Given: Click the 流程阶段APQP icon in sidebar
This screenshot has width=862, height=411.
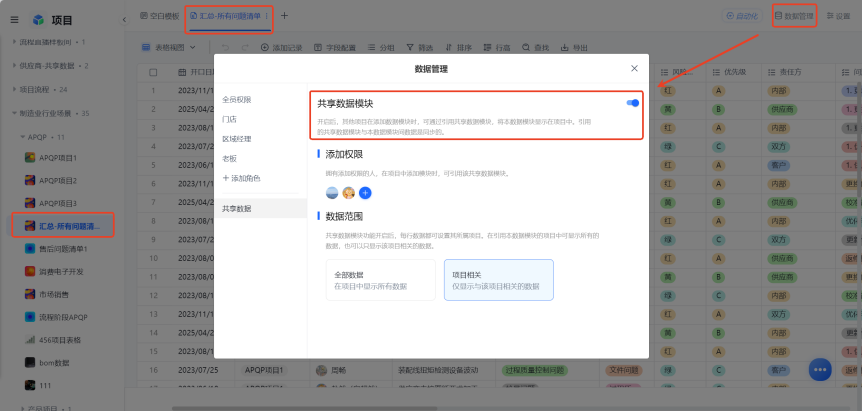Looking at the screenshot, I should (30, 317).
